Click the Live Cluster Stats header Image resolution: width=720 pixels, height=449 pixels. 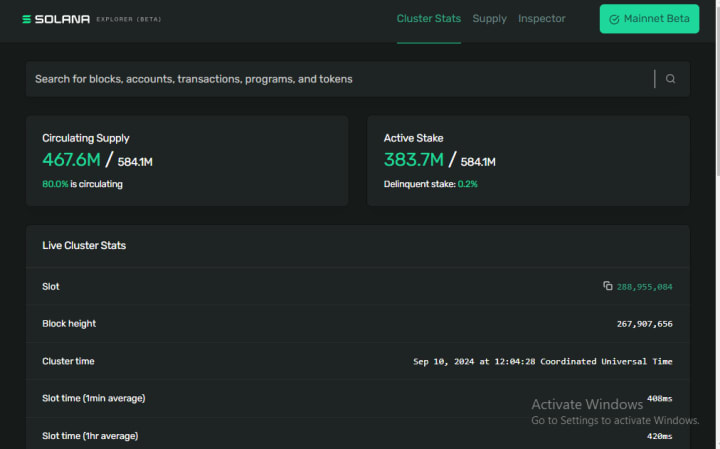84,246
